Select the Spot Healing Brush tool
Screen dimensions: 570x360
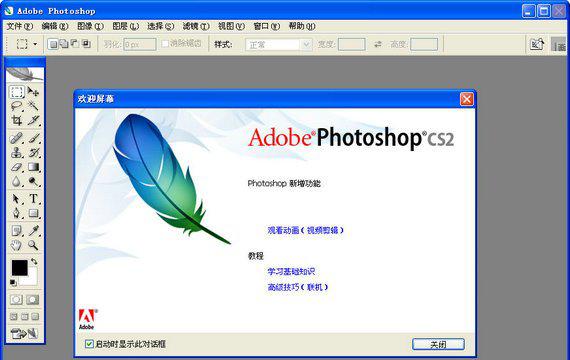tap(17, 138)
